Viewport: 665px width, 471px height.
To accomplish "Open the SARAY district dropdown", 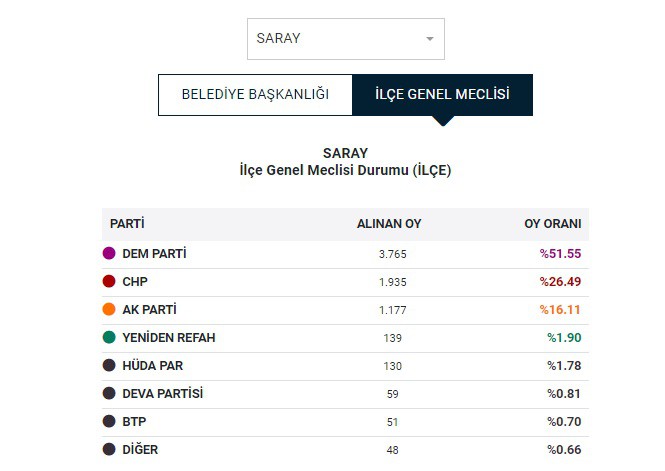I will tap(346, 39).
